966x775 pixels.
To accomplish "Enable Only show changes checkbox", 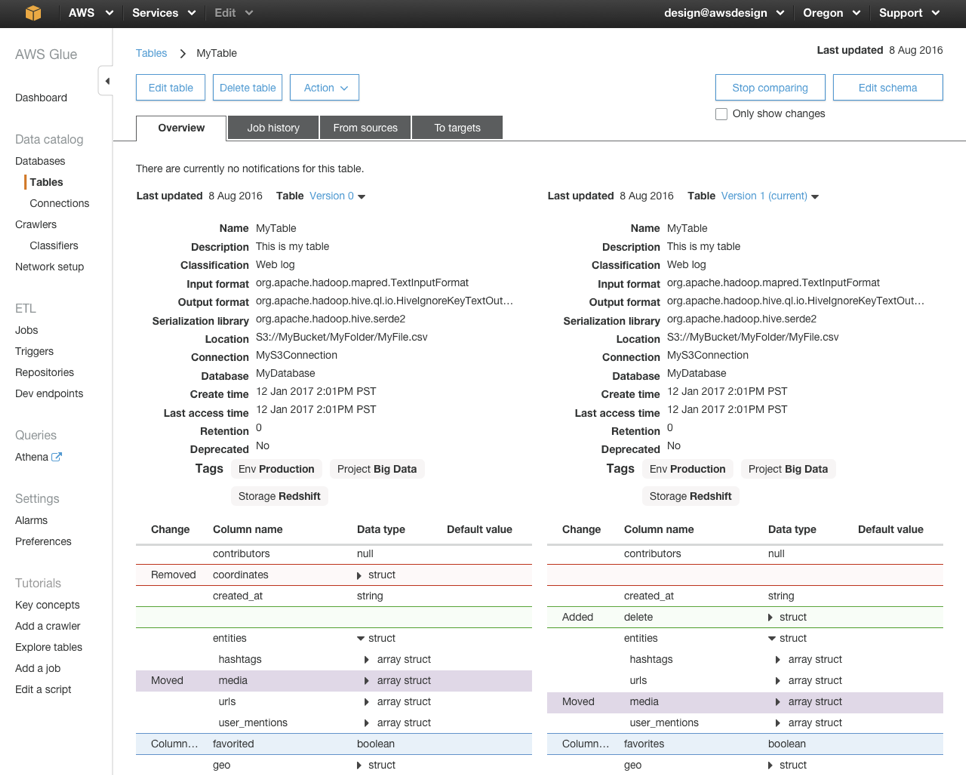I will [x=721, y=114].
